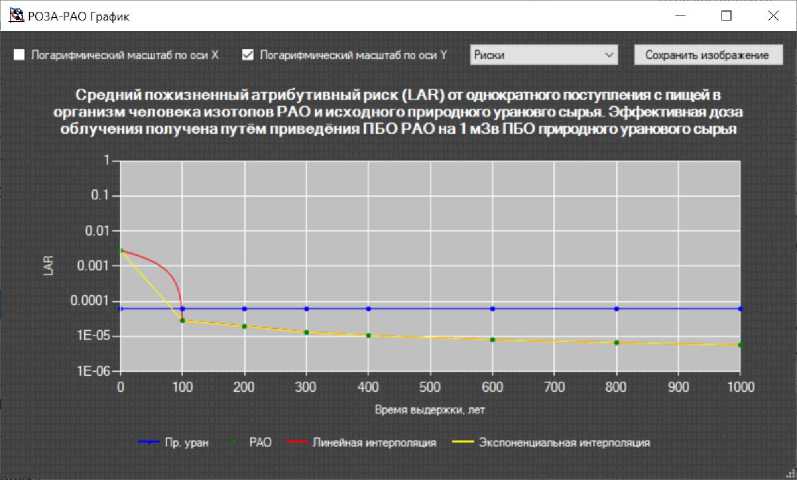
Task: Enable logarithmic scale on X axis checkbox
Action: pyautogui.click(x=19, y=54)
